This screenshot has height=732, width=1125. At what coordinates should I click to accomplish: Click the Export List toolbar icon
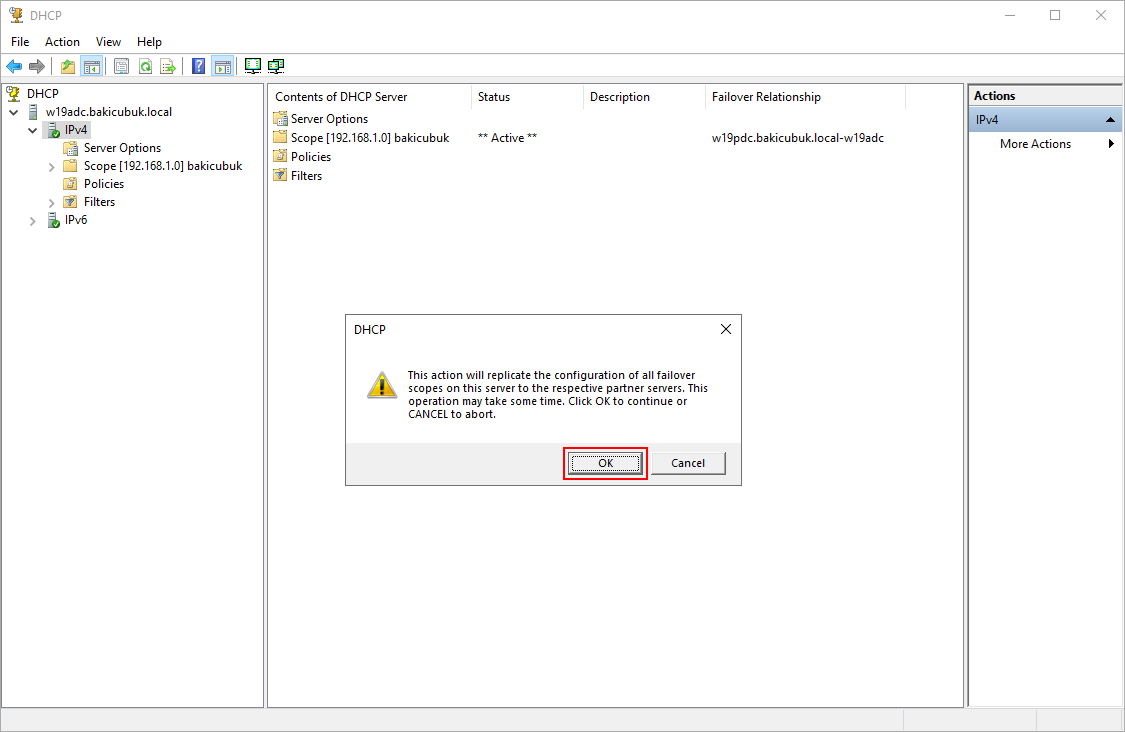click(168, 67)
